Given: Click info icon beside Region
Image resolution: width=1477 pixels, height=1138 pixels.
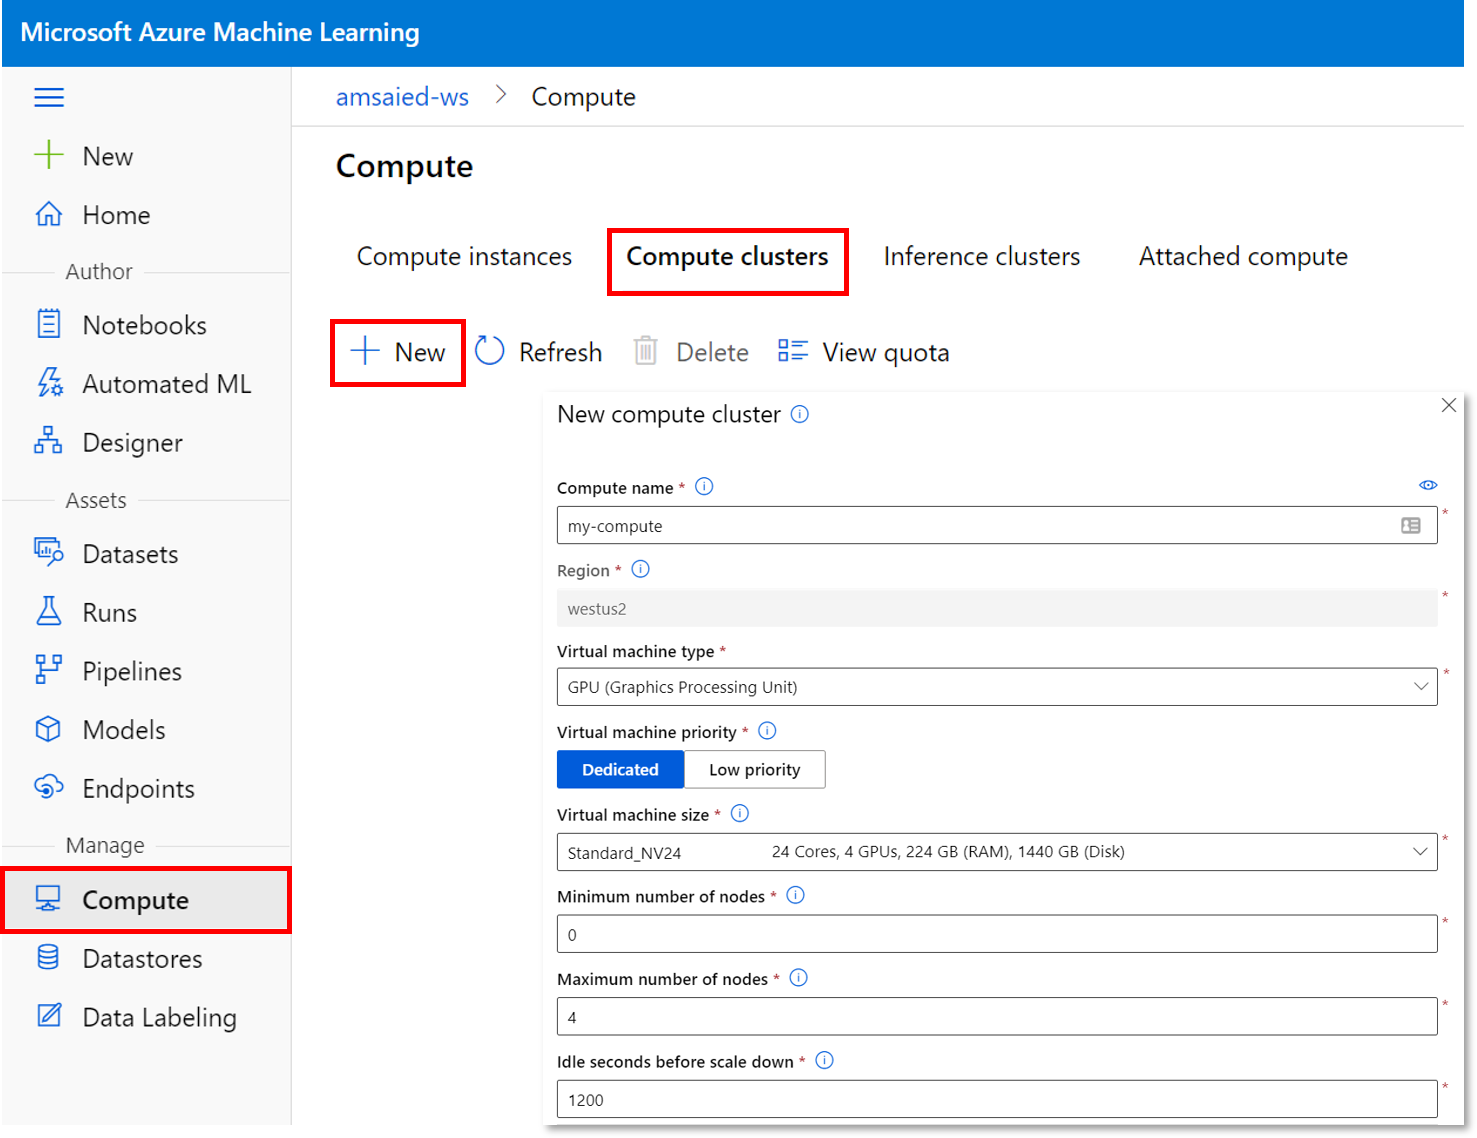Looking at the screenshot, I should (641, 569).
